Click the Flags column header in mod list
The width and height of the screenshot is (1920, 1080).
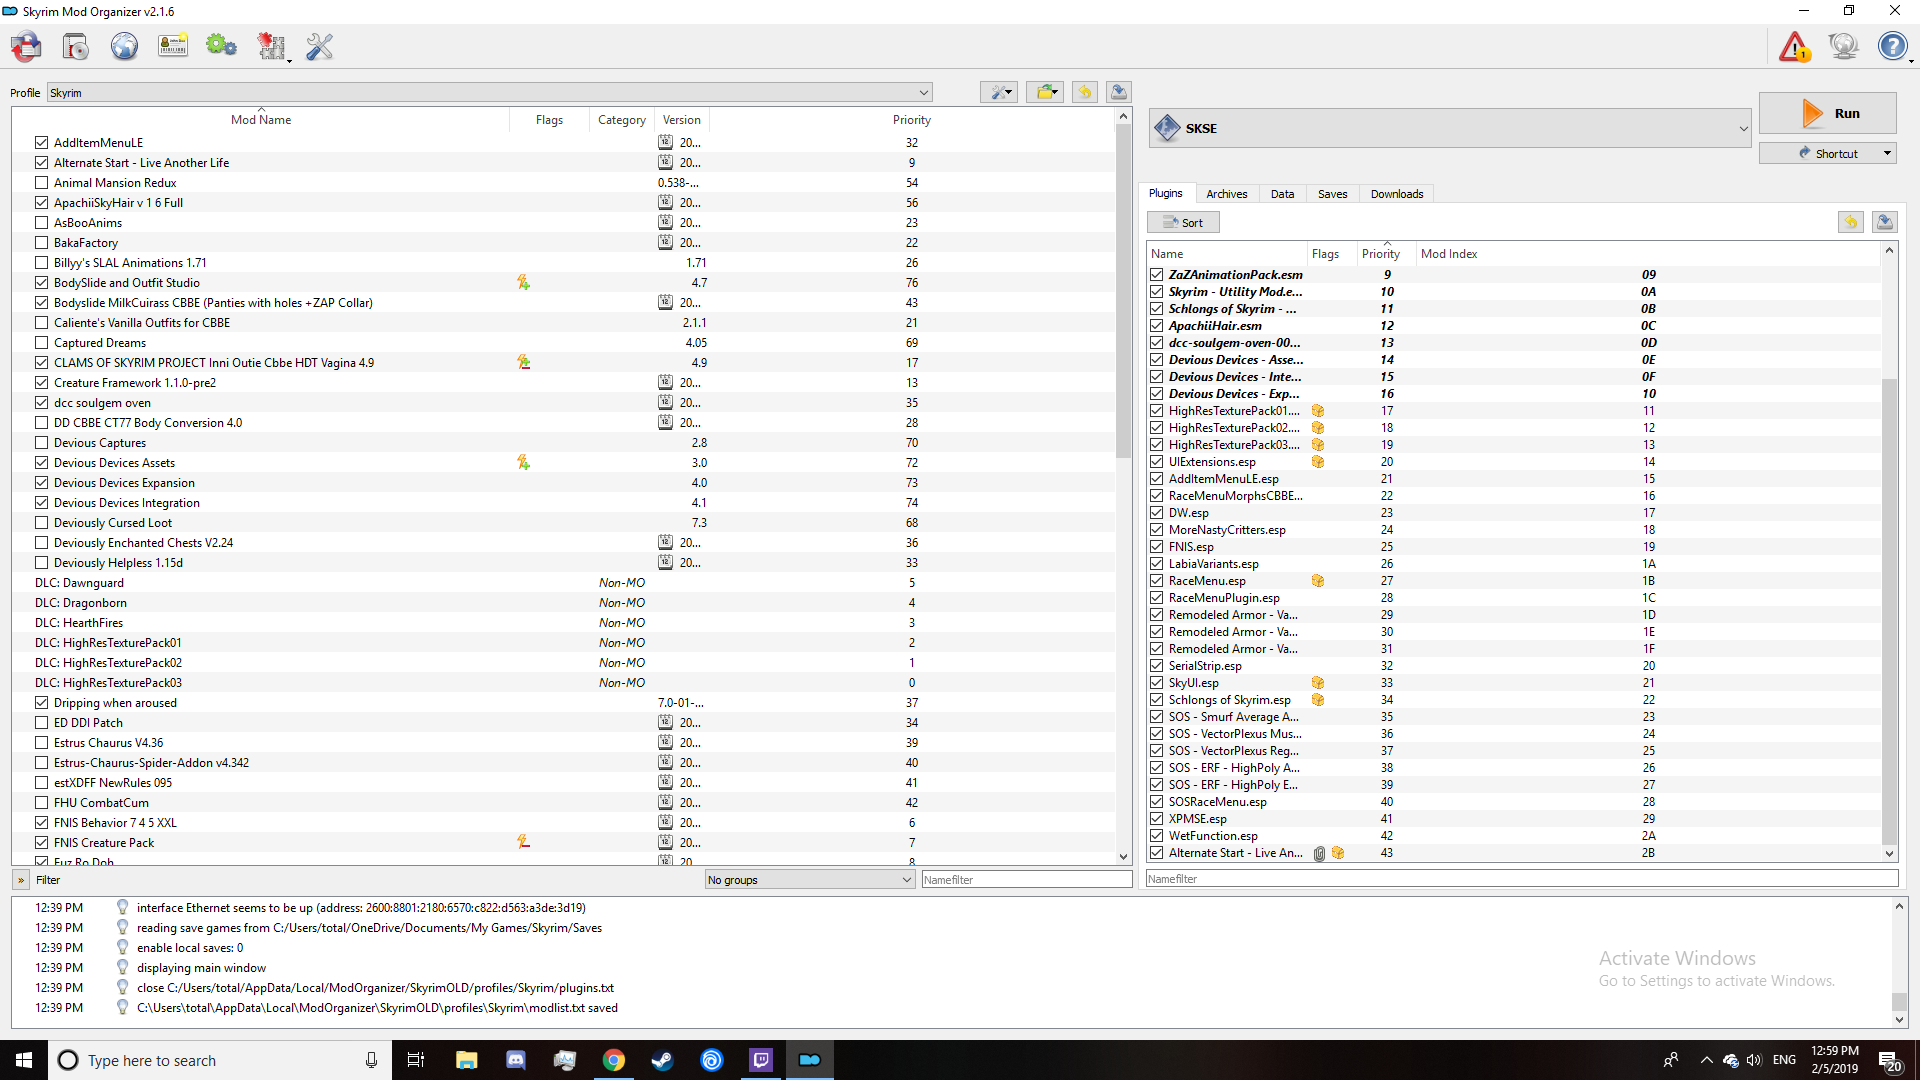pyautogui.click(x=549, y=120)
